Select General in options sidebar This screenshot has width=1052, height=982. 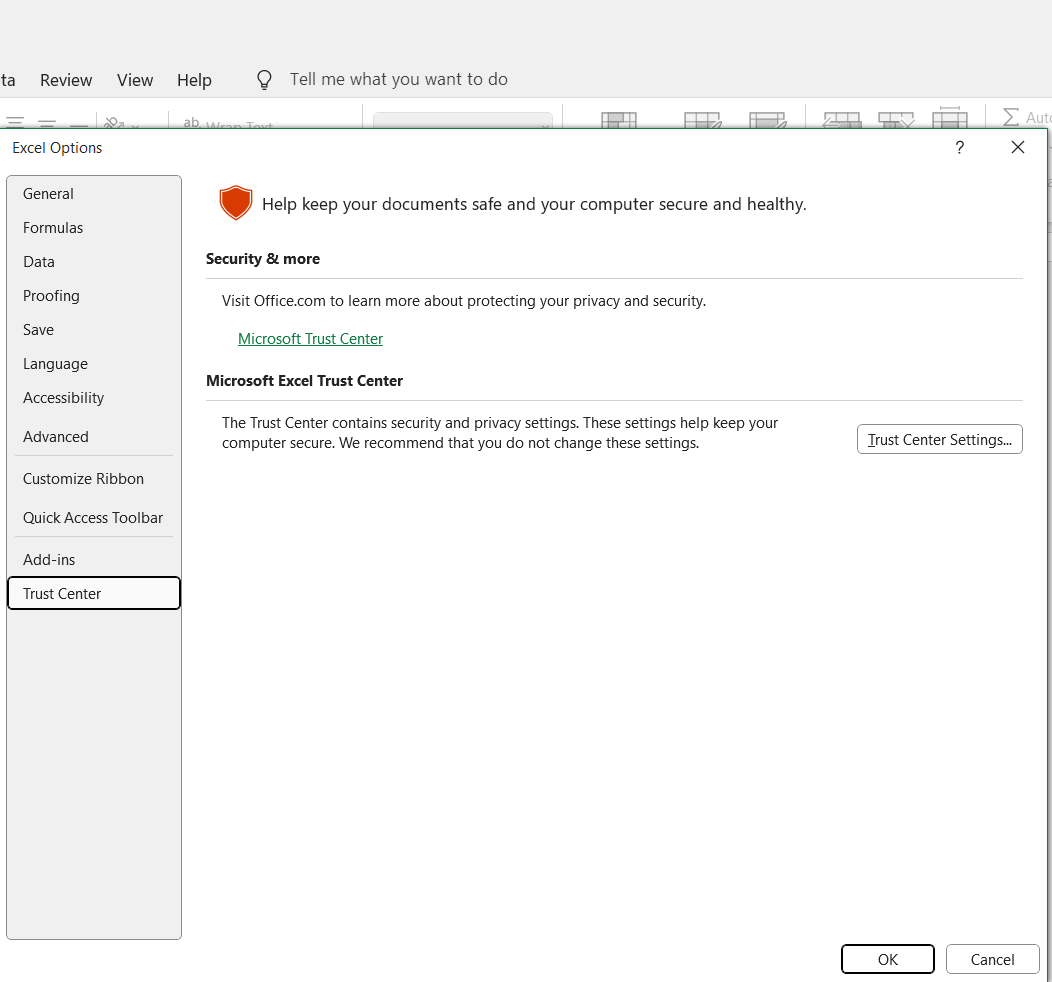pyautogui.click(x=94, y=194)
